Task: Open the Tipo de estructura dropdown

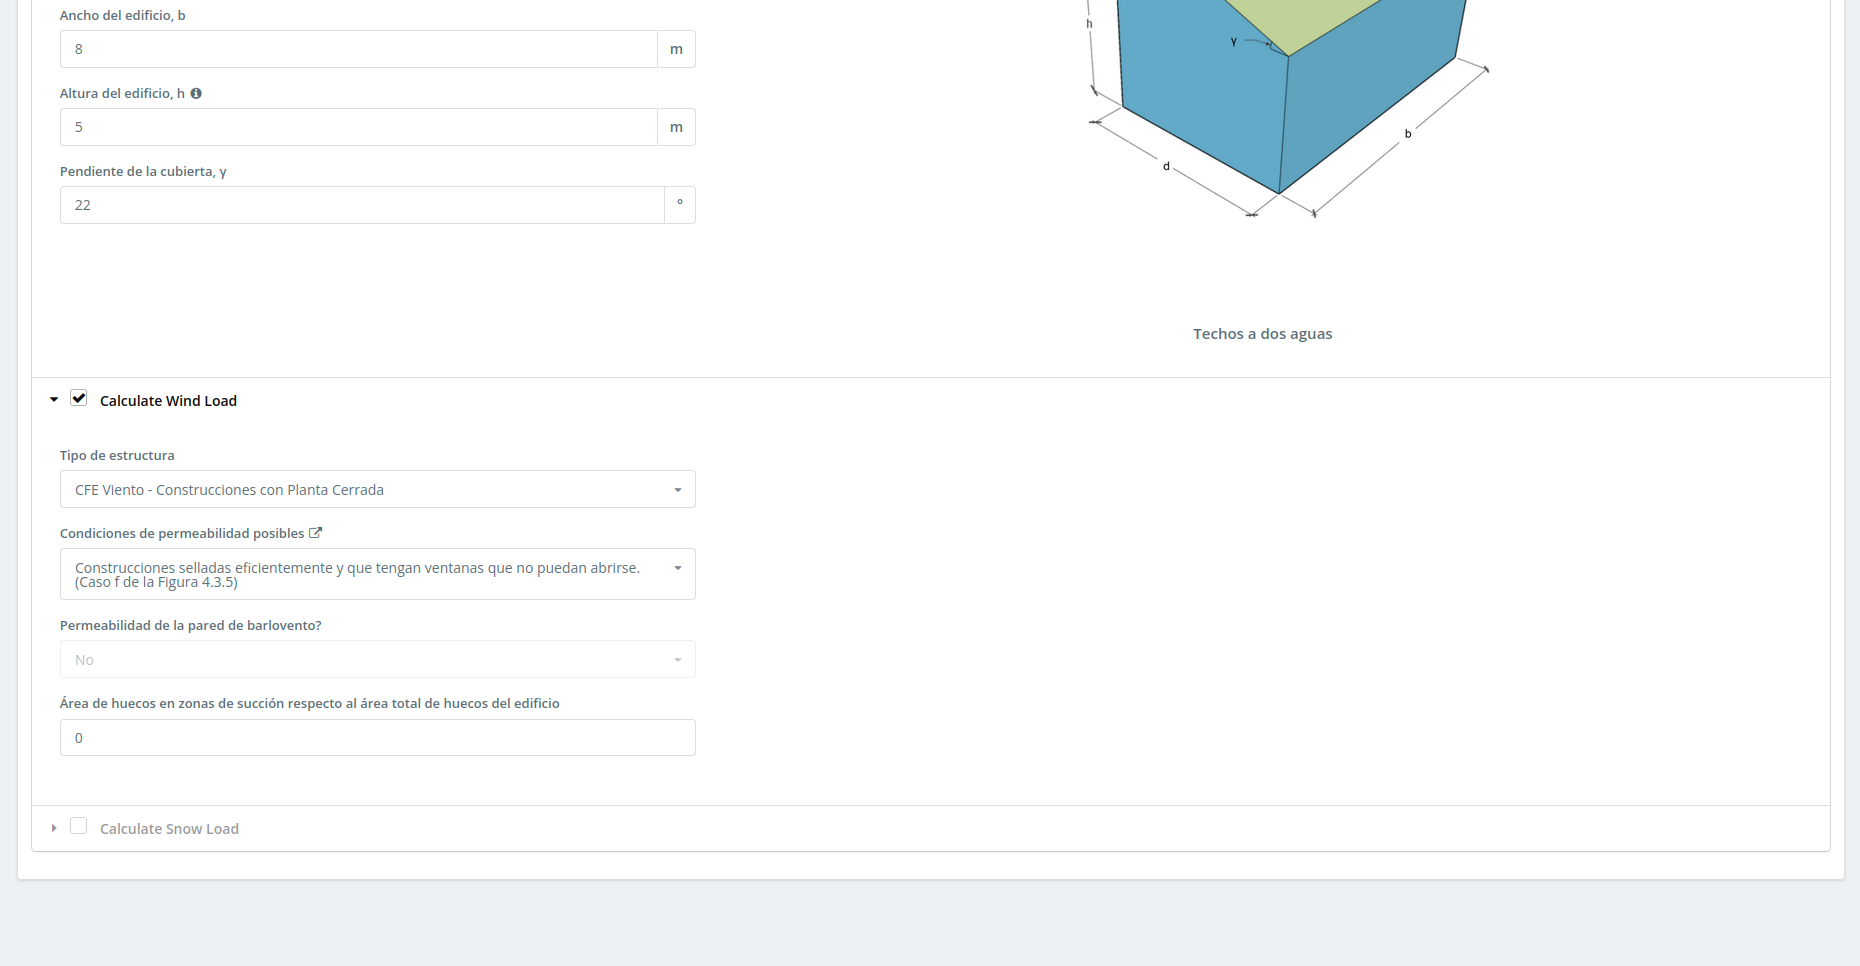Action: tap(377, 490)
